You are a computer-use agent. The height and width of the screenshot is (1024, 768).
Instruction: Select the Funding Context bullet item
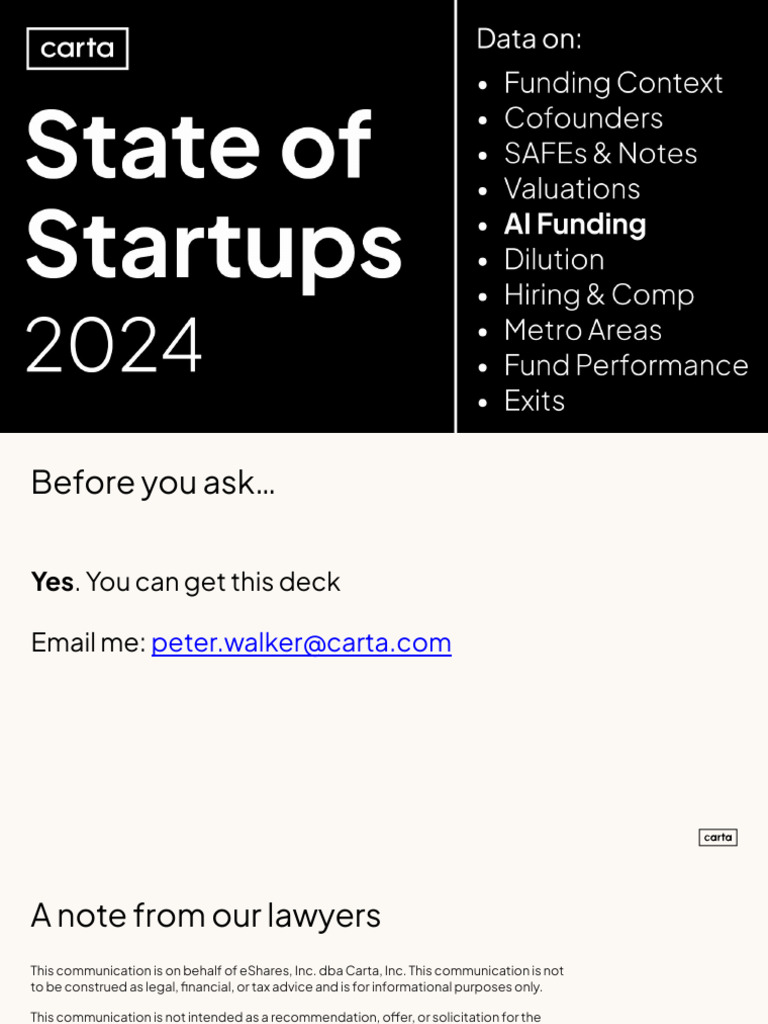(x=612, y=82)
